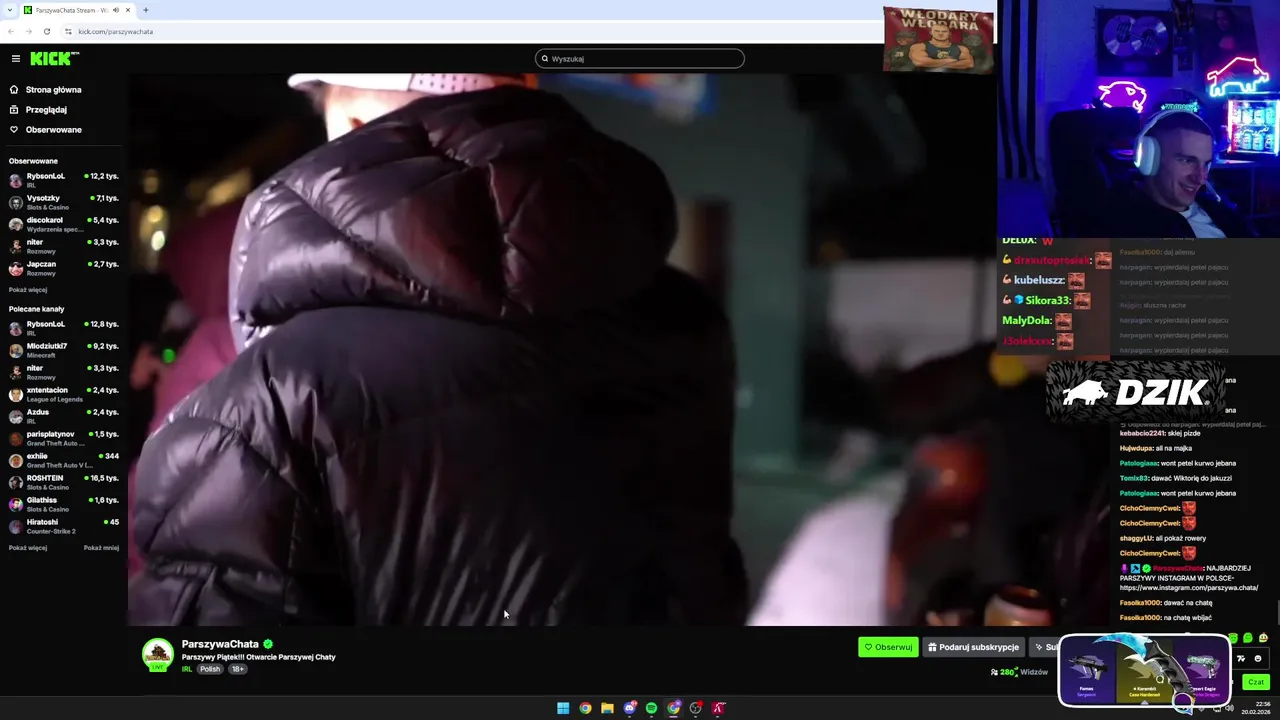This screenshot has width=1280, height=720.
Task: Open File Explorer from taskbar
Action: (x=607, y=708)
